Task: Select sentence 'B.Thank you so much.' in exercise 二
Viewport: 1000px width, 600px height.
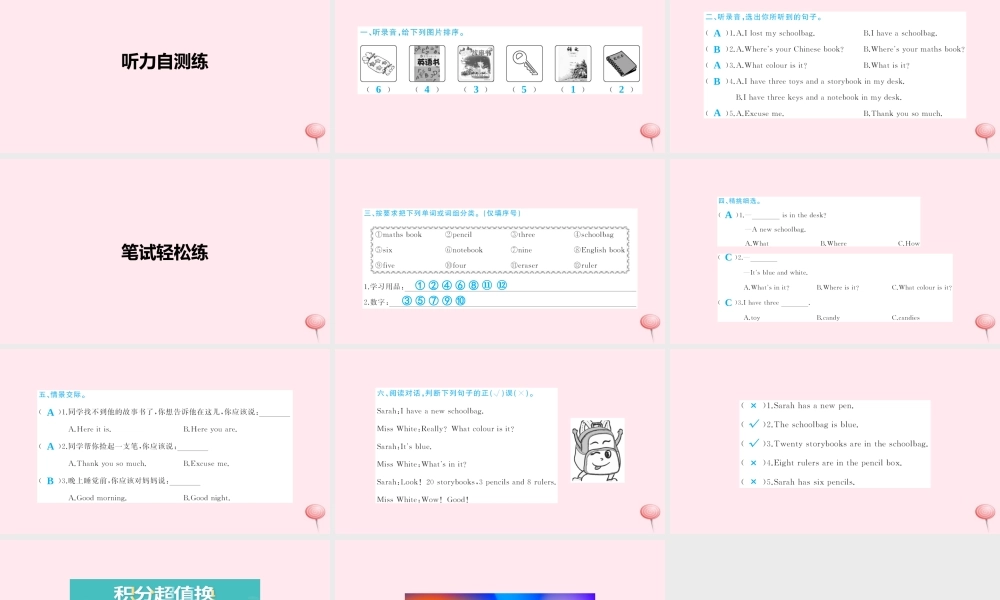Action: click(x=902, y=113)
